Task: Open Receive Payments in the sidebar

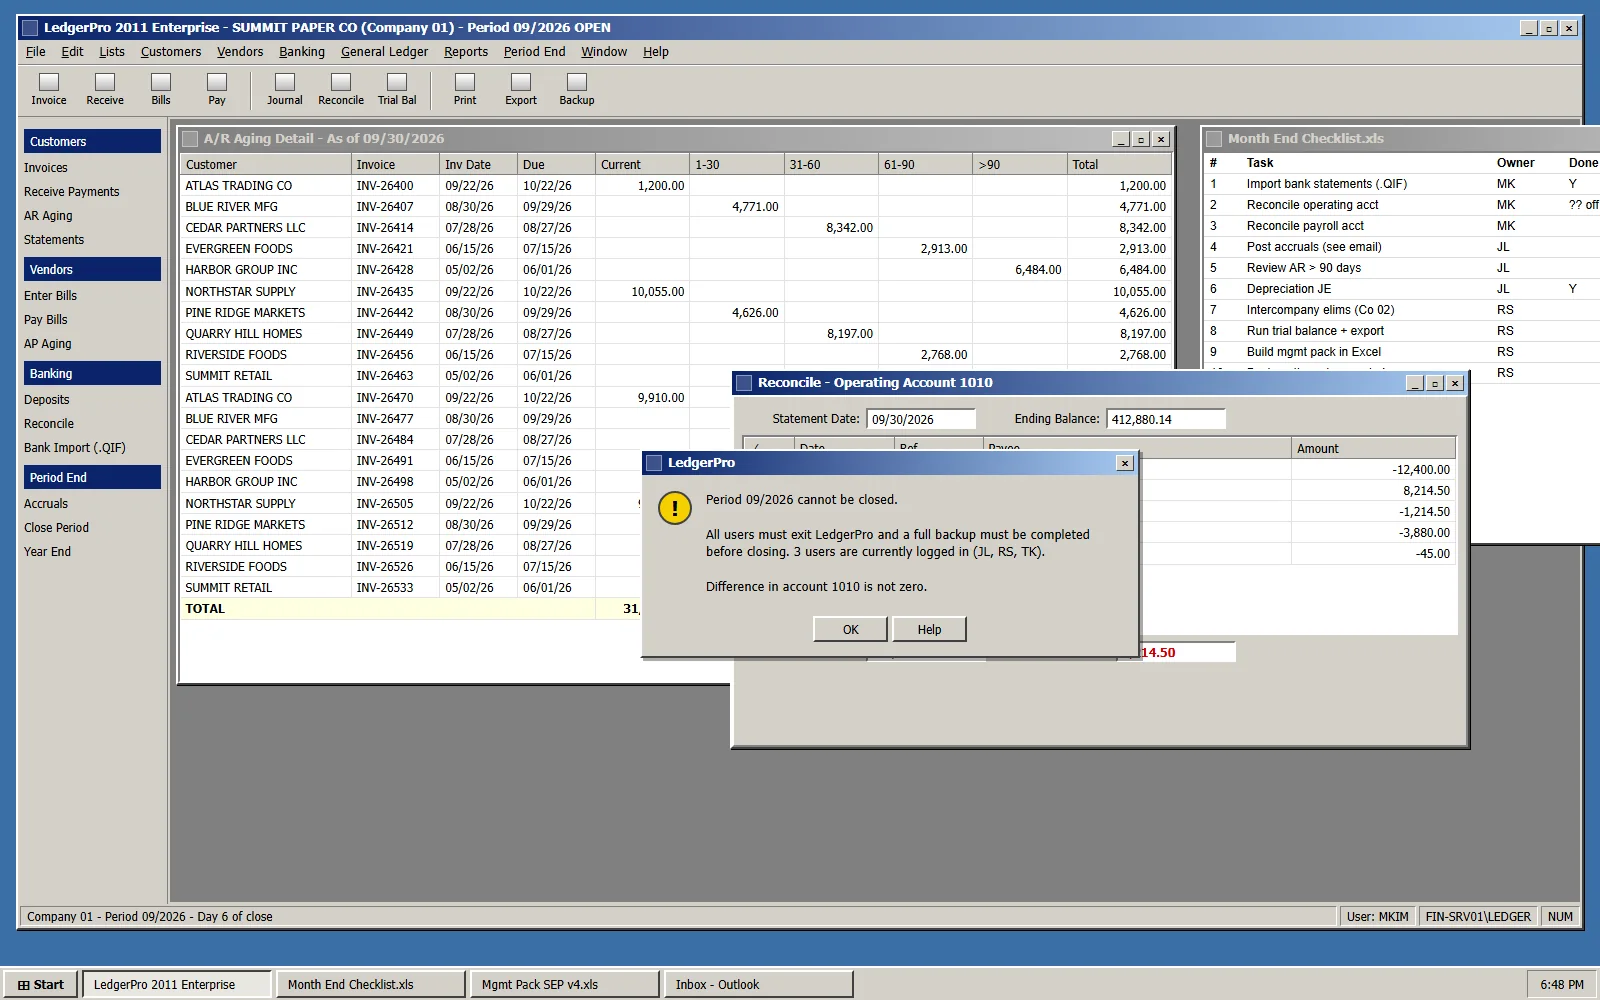Action: 72,192
